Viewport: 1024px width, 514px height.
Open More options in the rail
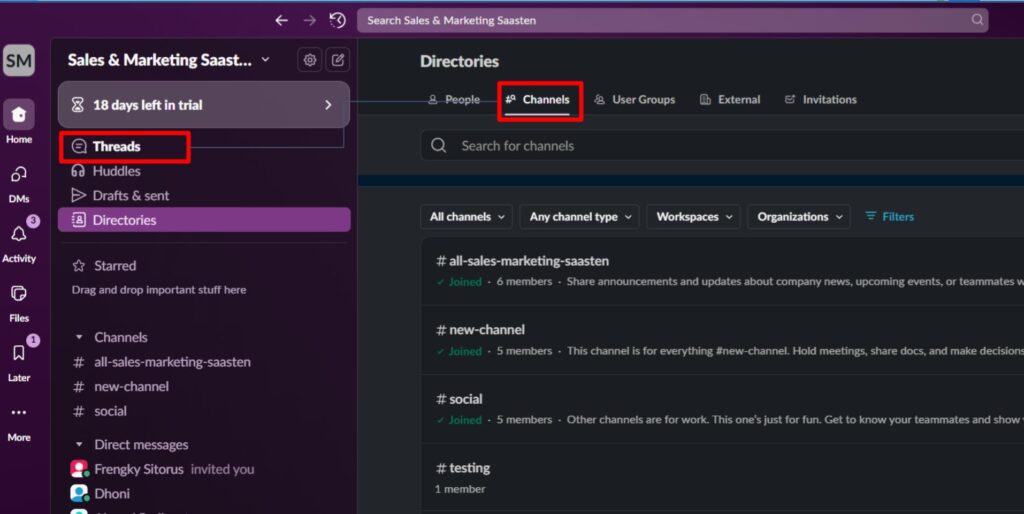point(19,423)
